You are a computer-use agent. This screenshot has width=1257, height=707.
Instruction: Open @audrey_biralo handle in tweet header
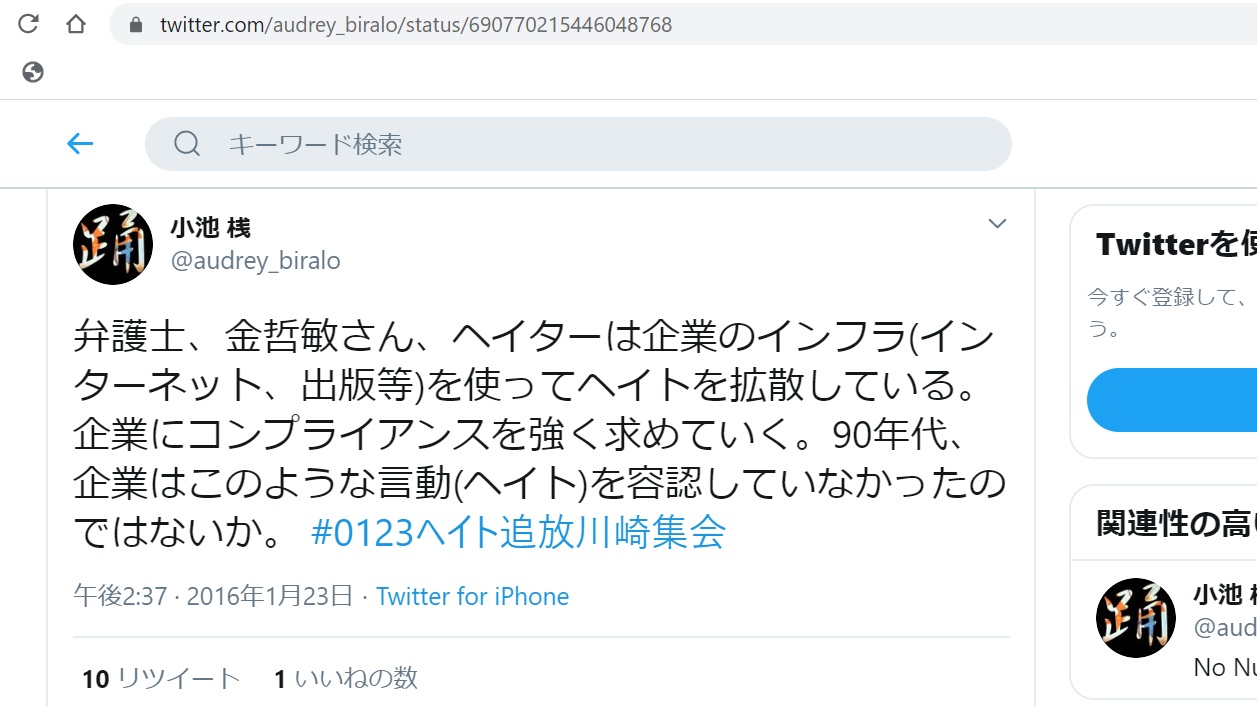256,261
